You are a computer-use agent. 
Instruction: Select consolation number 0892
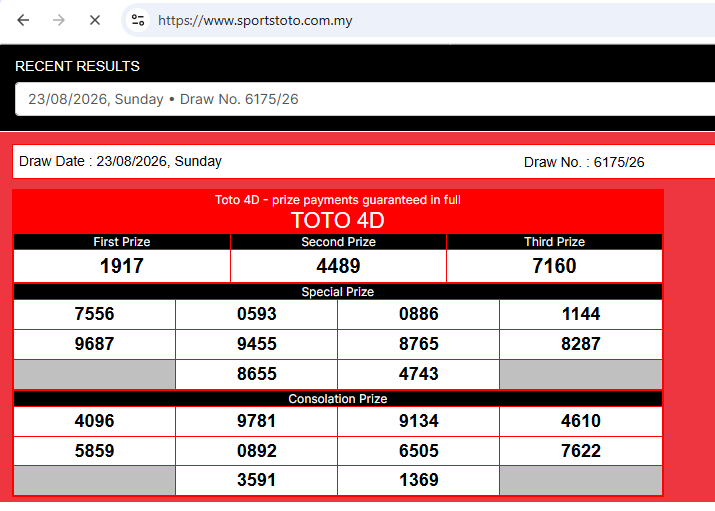tap(257, 451)
